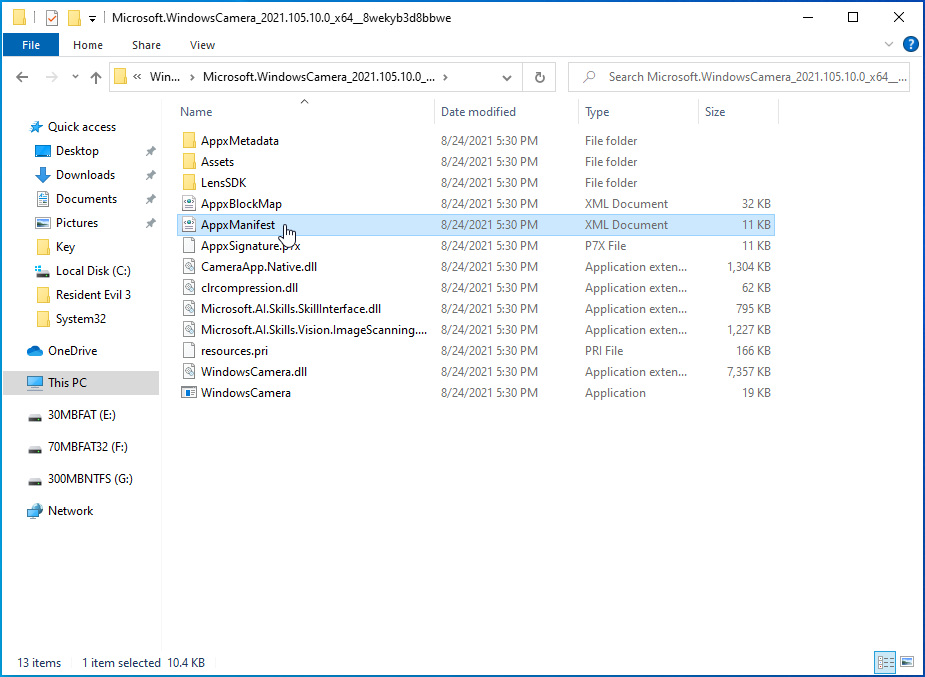
Task: Expand the address bar history dropdown
Action: click(x=507, y=77)
